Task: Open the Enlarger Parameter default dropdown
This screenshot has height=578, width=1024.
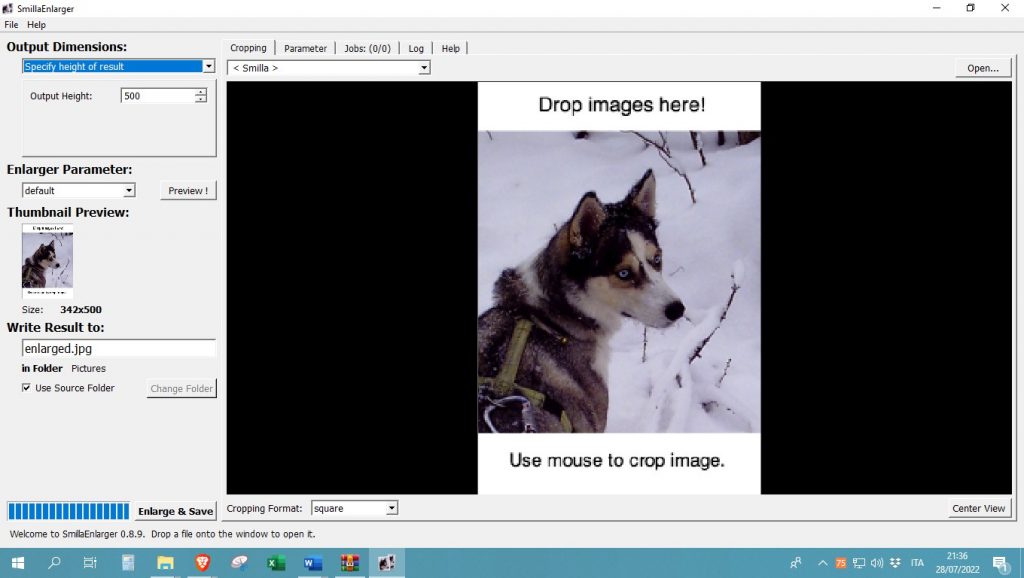Action: point(129,191)
